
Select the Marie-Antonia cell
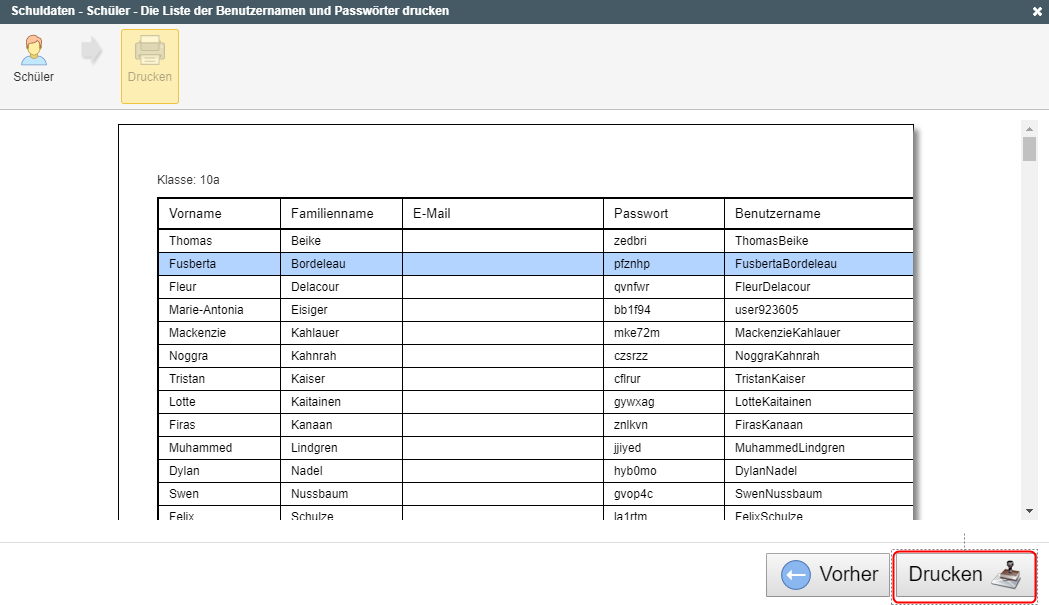(x=219, y=310)
